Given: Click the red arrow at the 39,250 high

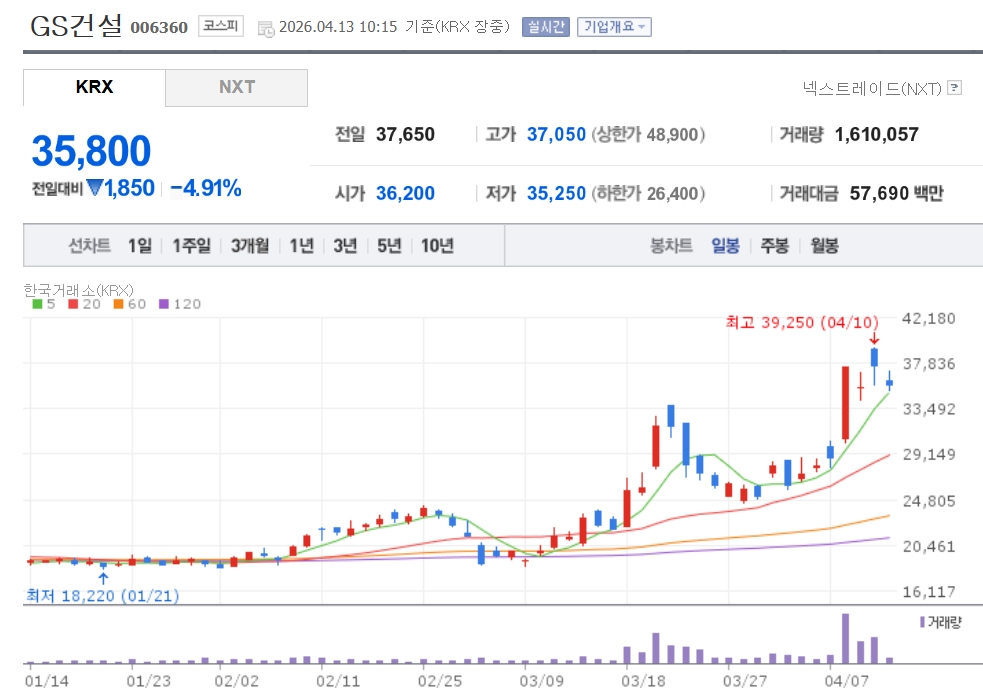Looking at the screenshot, I should [874, 339].
